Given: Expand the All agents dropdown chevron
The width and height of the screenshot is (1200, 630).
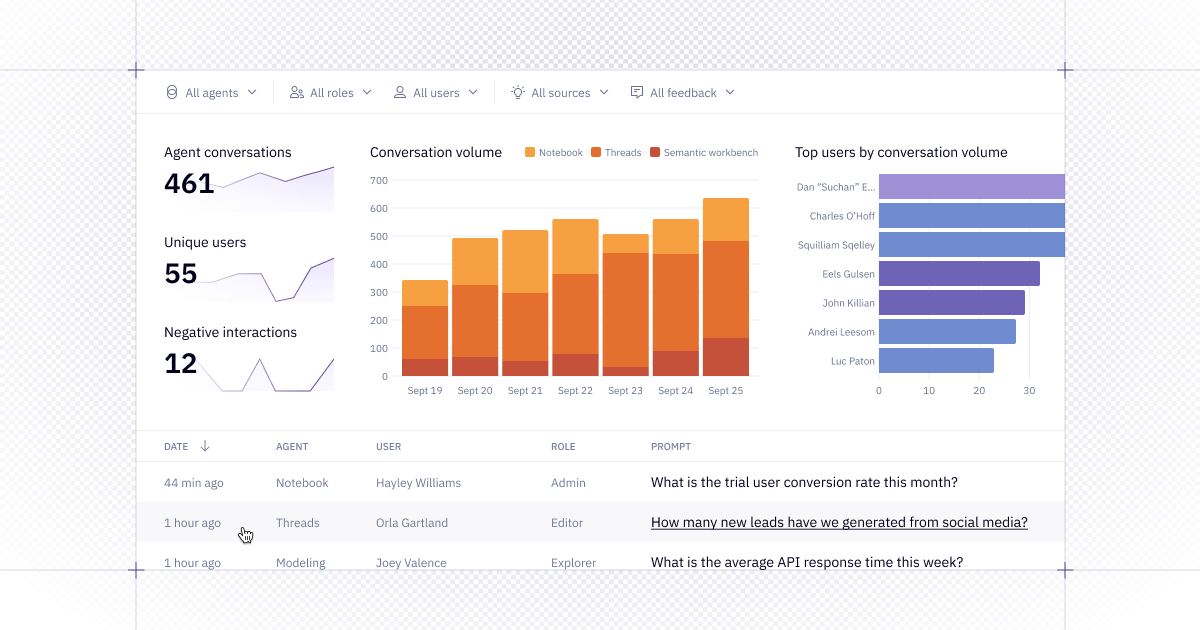Looking at the screenshot, I should 252,92.
